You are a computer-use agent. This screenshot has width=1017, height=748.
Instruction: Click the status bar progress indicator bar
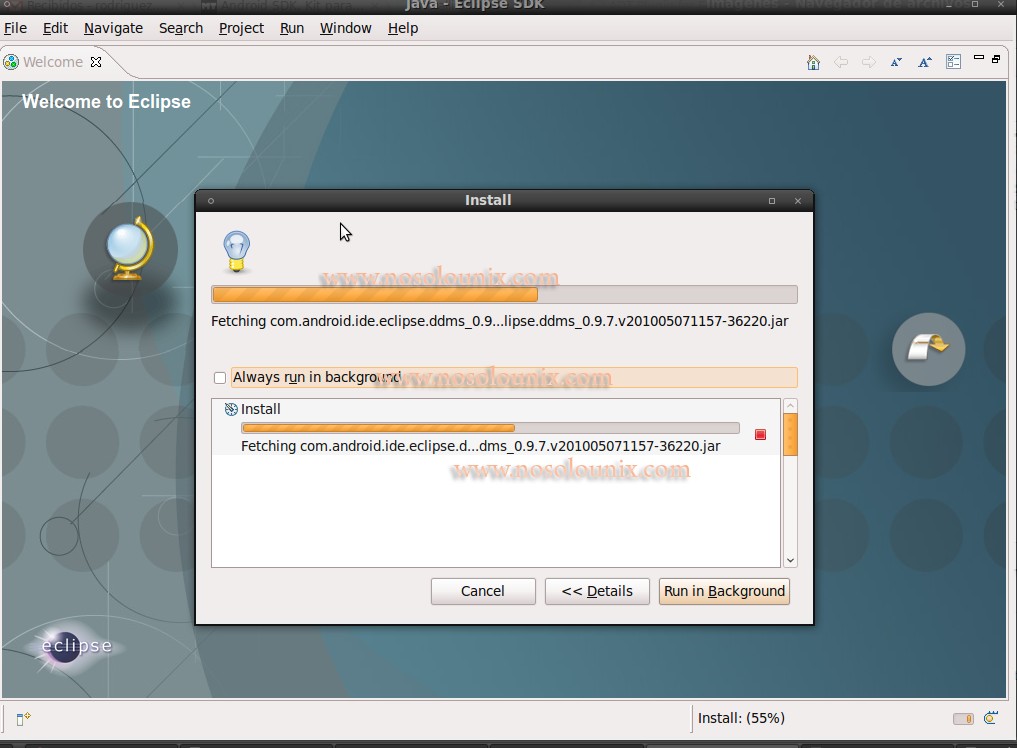click(x=963, y=719)
